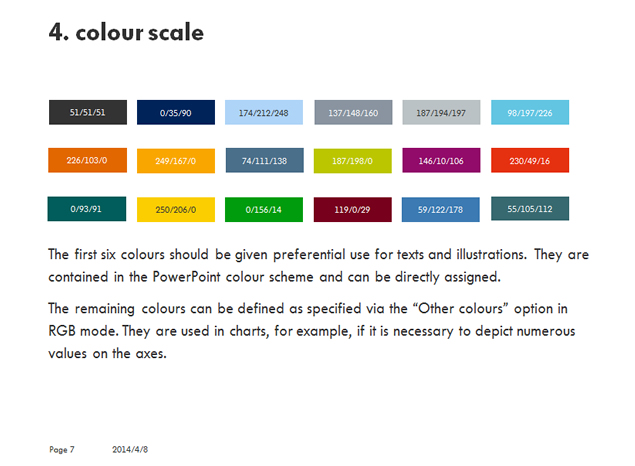635x466 pixels.
Task: Click the magenta 146/10/106 swatch
Action: coord(441,160)
